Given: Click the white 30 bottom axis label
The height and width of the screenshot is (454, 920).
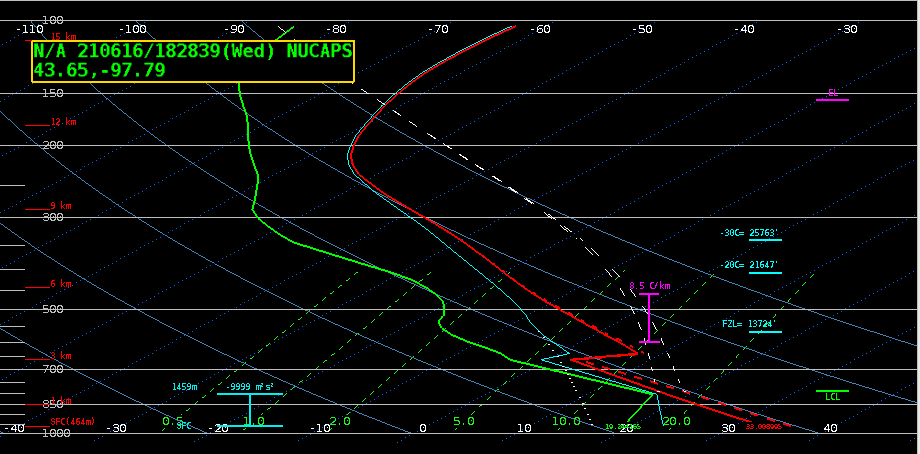Looking at the screenshot, I should click(x=729, y=428).
